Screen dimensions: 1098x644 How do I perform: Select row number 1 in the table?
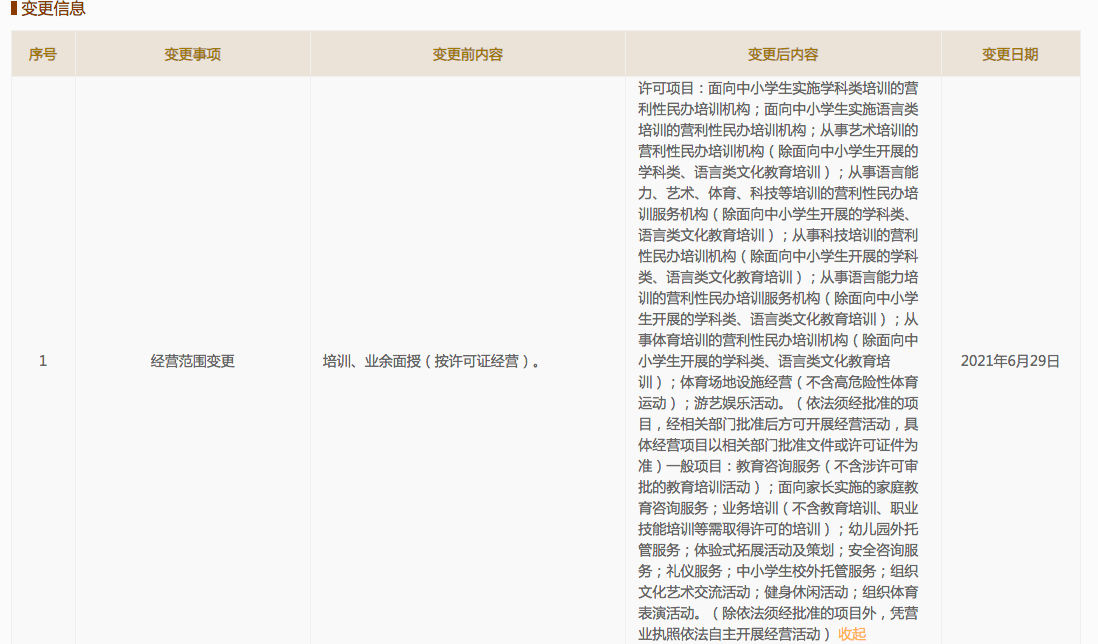point(41,359)
